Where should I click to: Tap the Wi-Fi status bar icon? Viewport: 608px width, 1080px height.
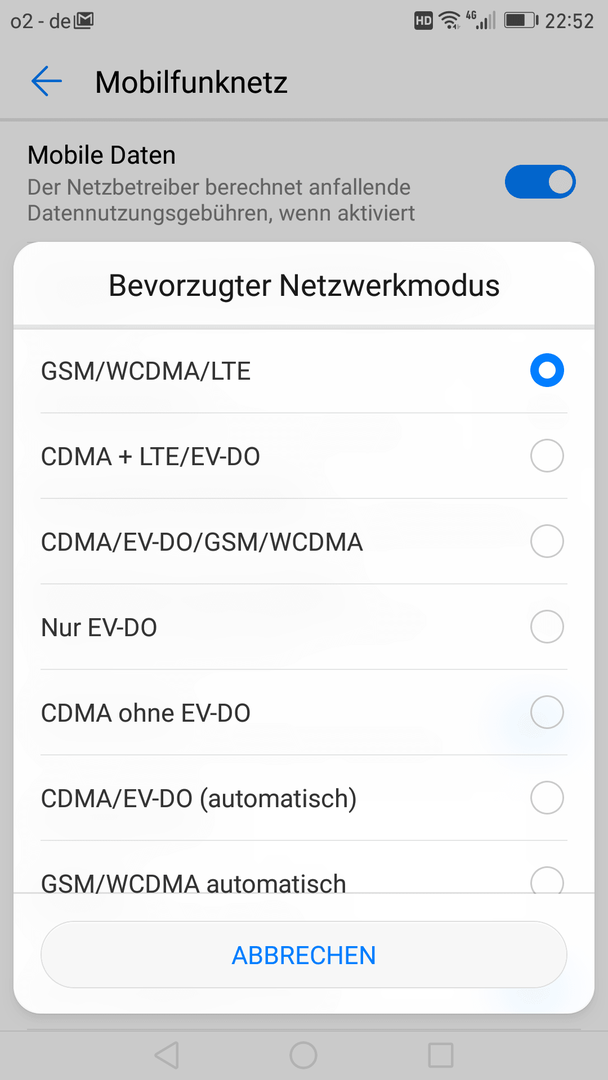(450, 21)
